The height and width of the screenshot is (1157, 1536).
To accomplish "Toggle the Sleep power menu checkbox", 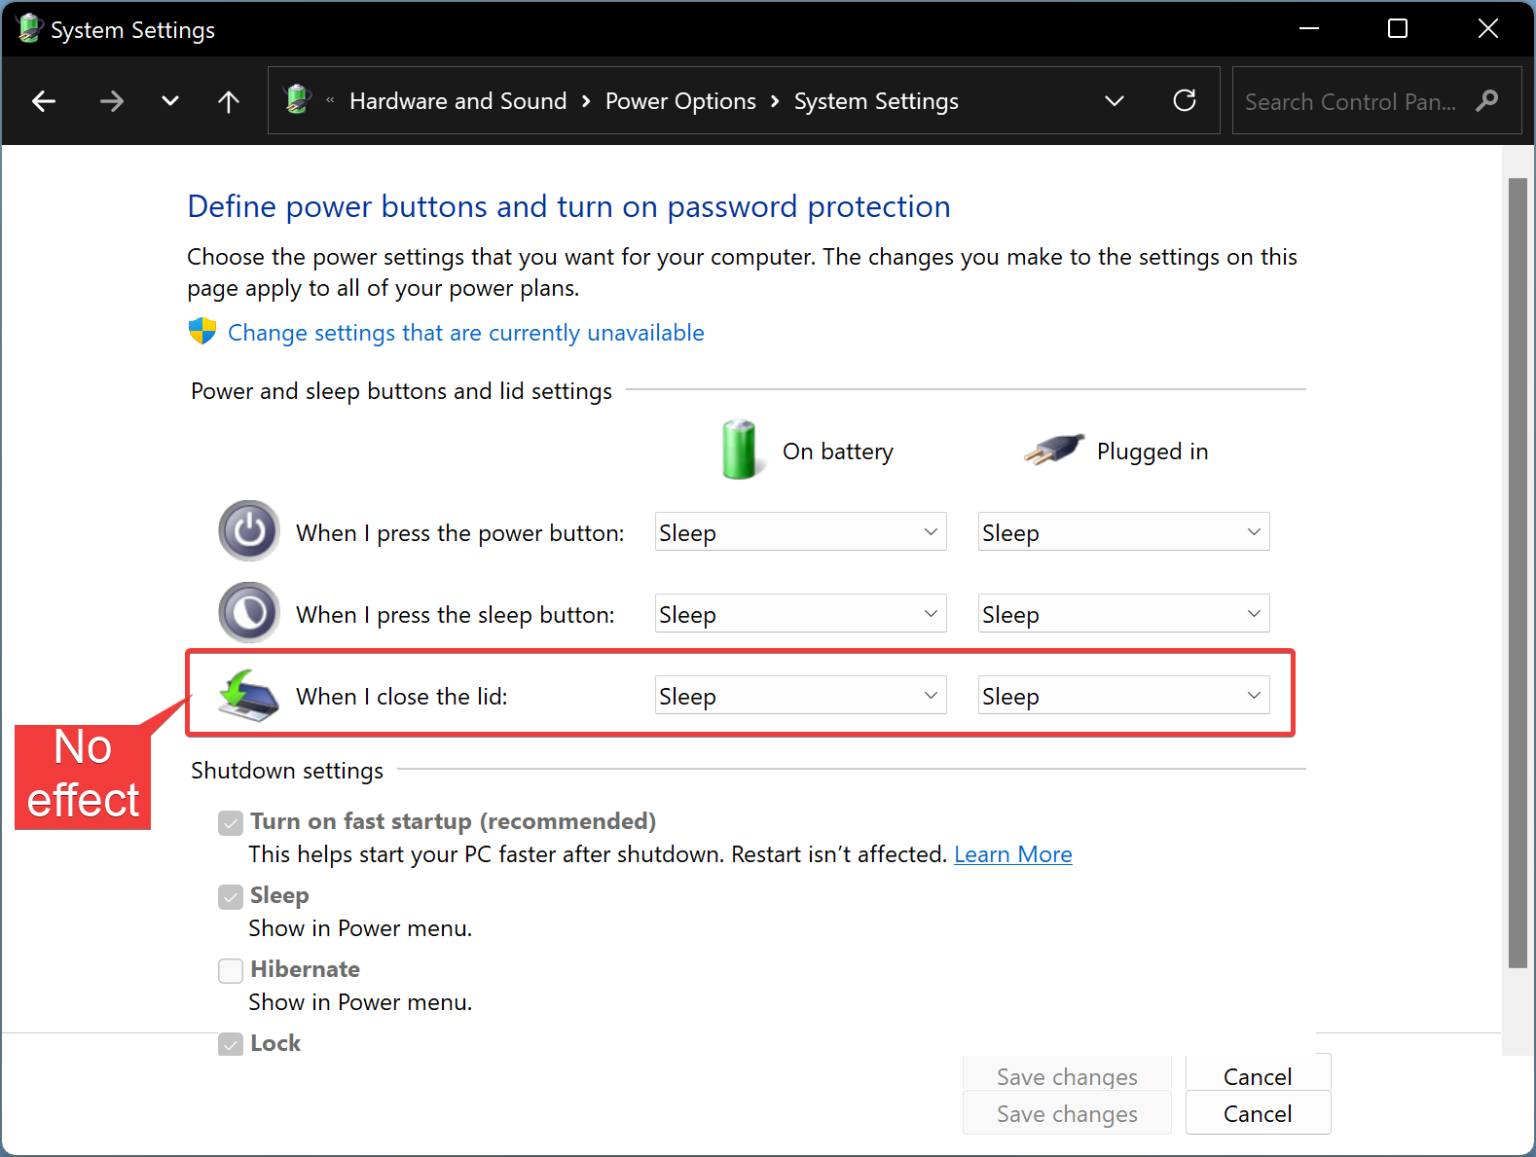I will point(231,896).
